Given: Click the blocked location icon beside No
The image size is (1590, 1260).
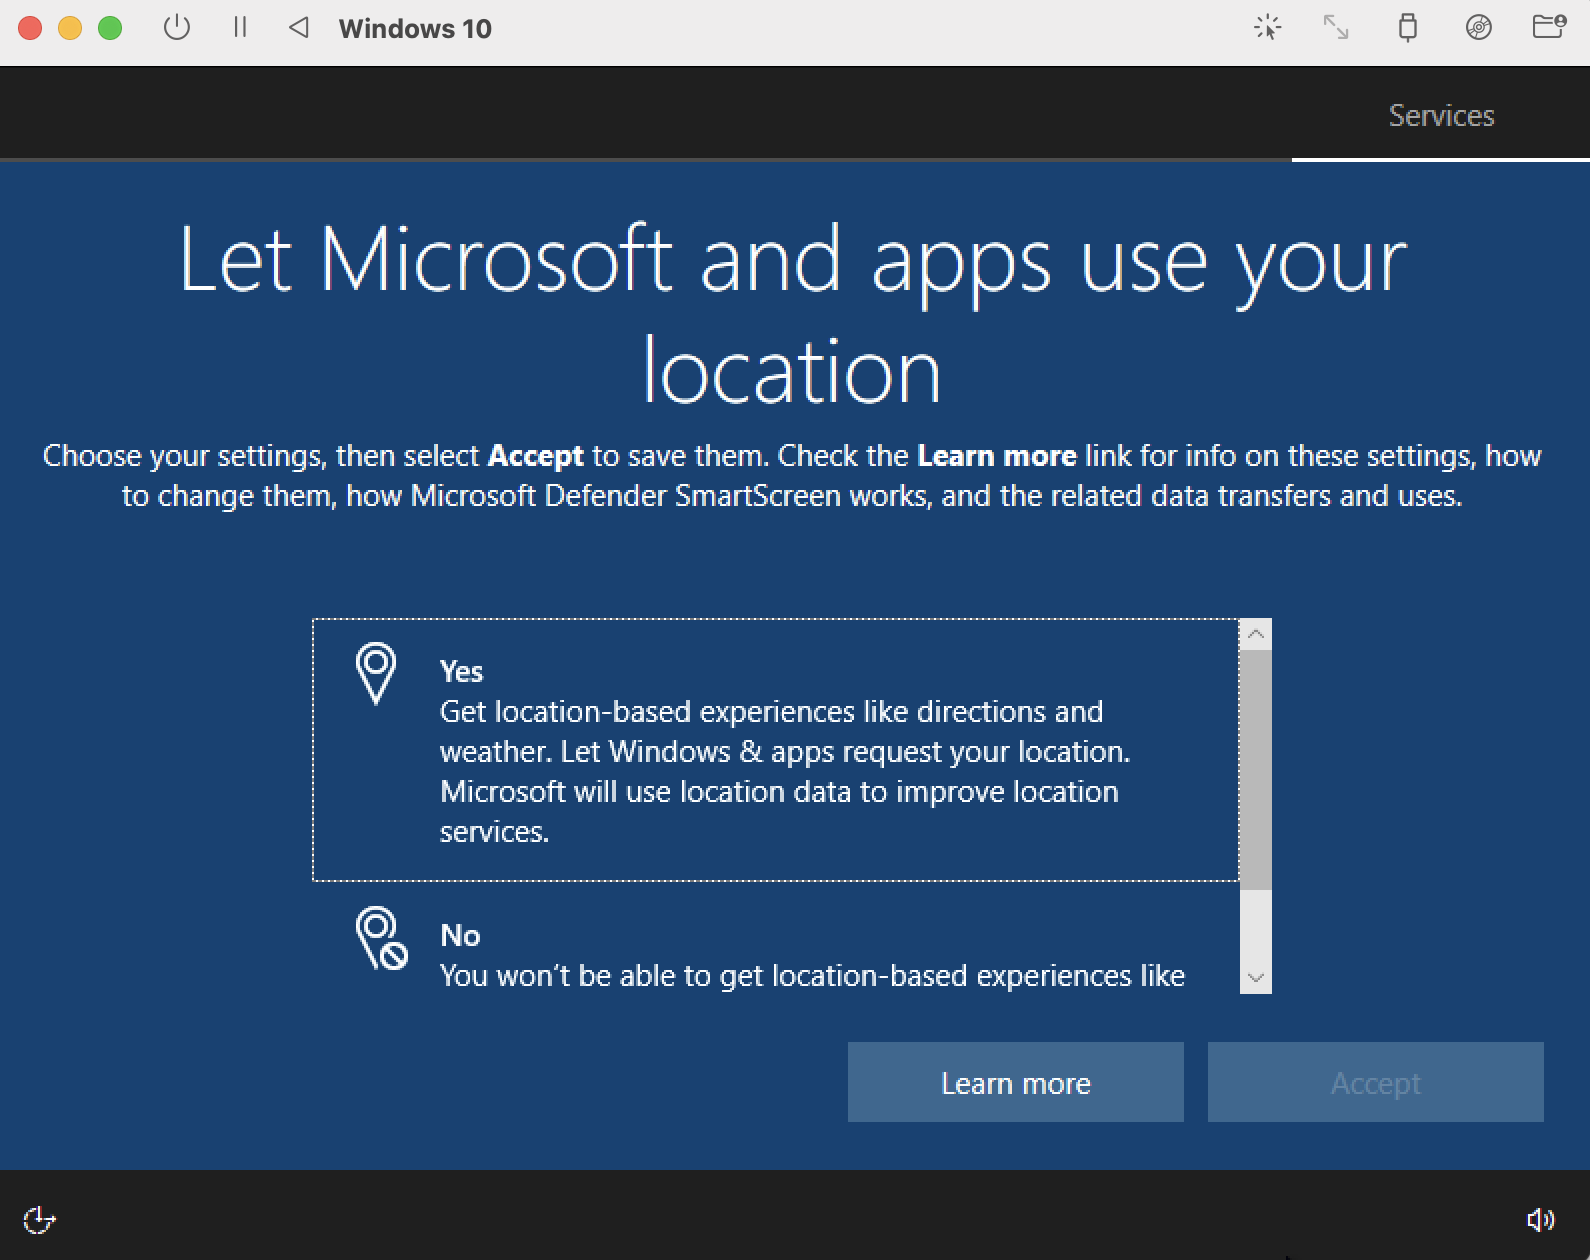Looking at the screenshot, I should click(381, 938).
